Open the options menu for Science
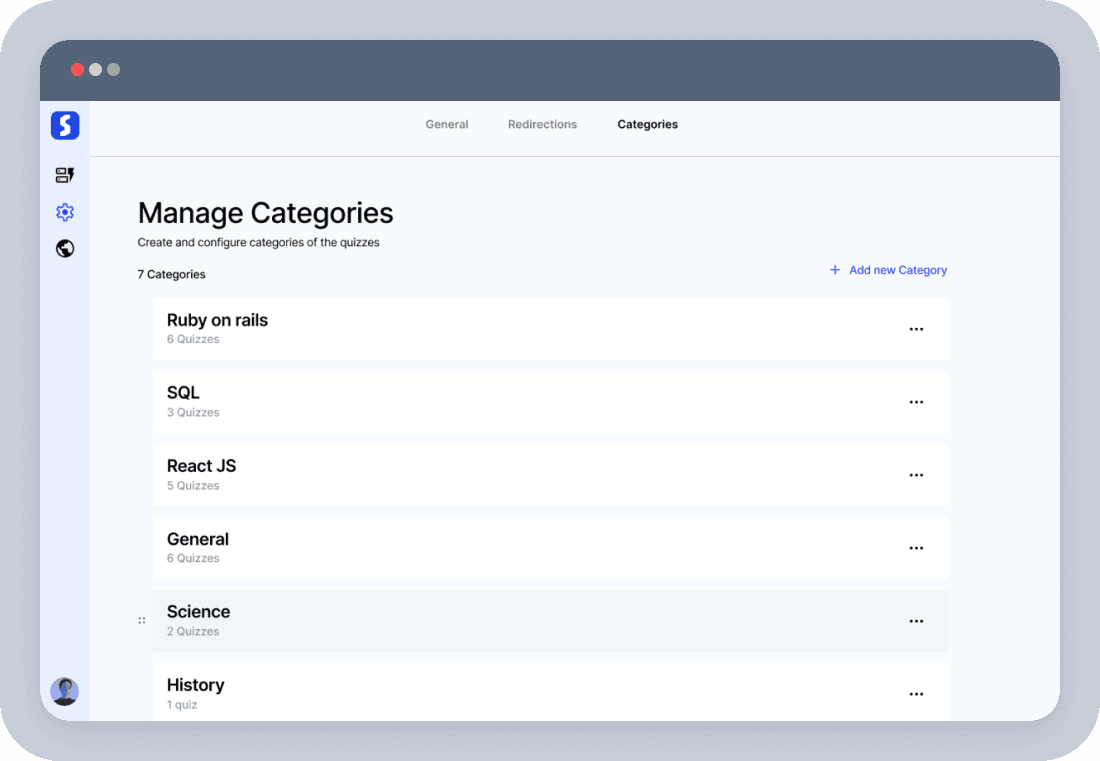Screen dimensions: 1100x761 (916, 621)
